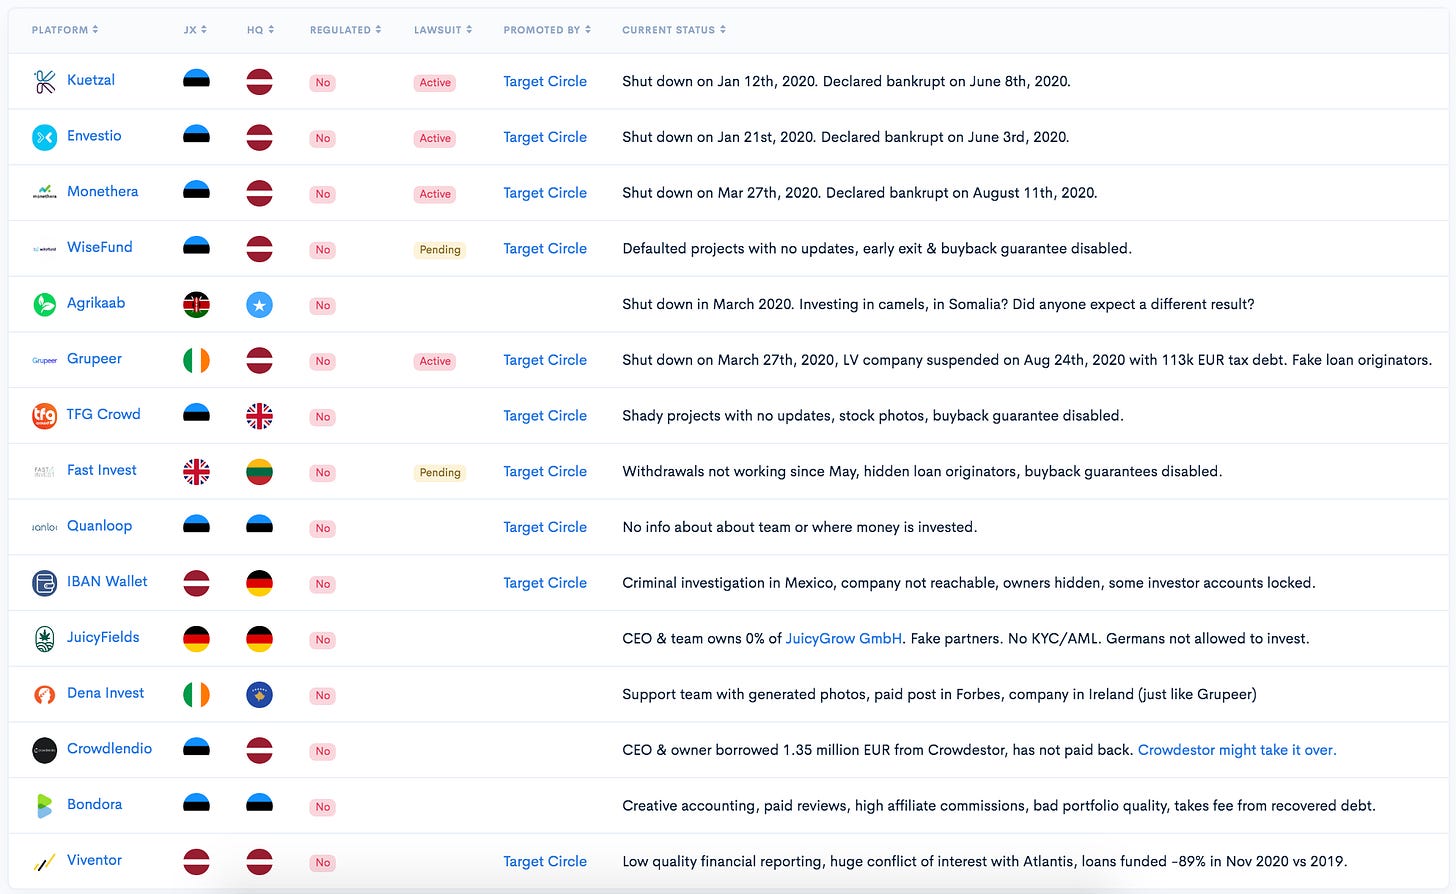The height and width of the screenshot is (894, 1456).
Task: Sort table by HQ column
Action: tap(260, 30)
